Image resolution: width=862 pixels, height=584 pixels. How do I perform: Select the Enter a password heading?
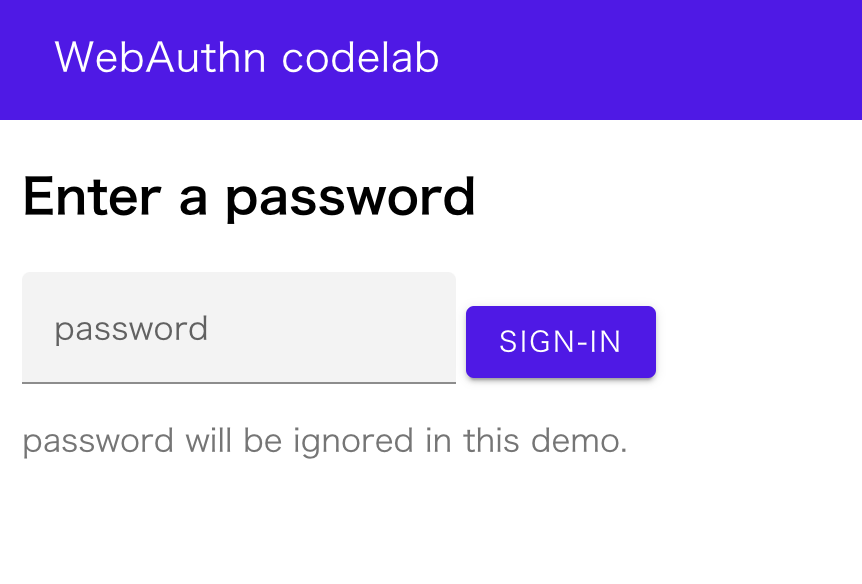[248, 196]
